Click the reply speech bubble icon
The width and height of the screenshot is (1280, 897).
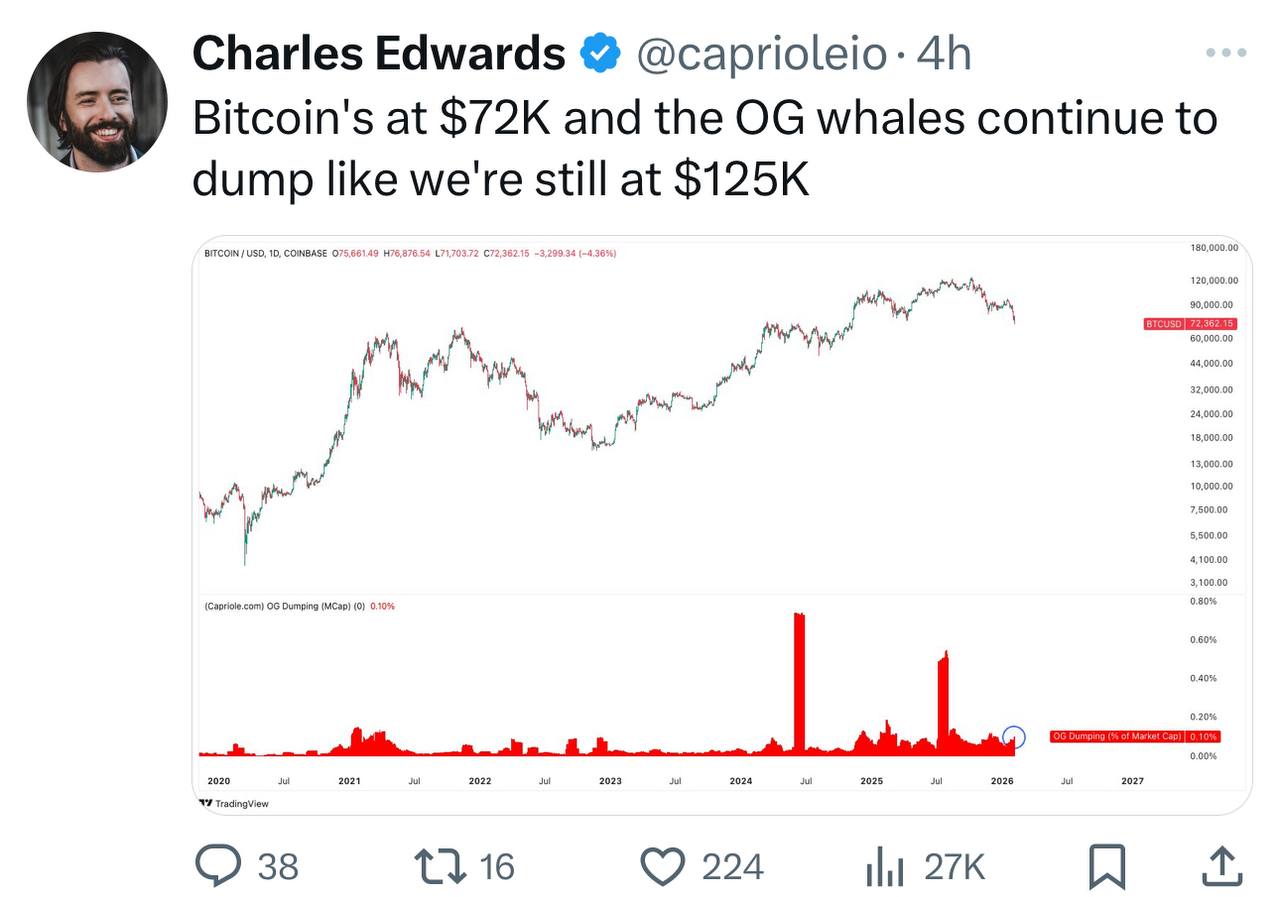tap(218, 866)
